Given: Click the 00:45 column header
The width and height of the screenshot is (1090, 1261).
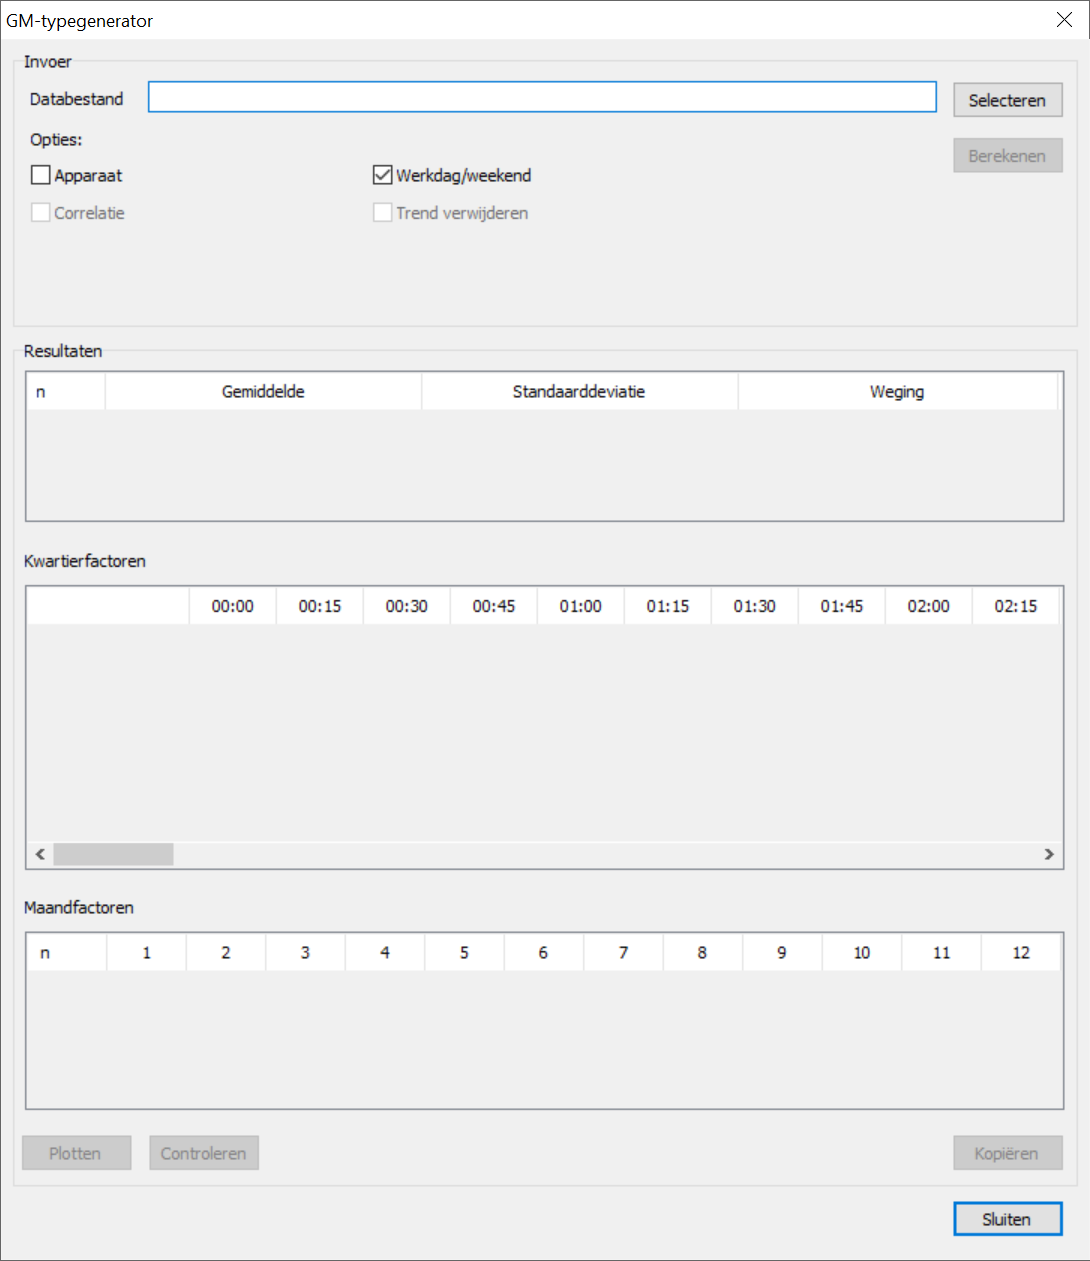Looking at the screenshot, I should click(x=494, y=606).
